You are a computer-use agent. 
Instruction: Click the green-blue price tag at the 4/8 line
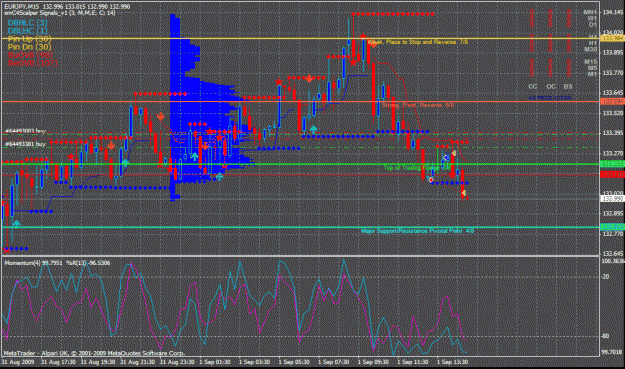point(612,227)
